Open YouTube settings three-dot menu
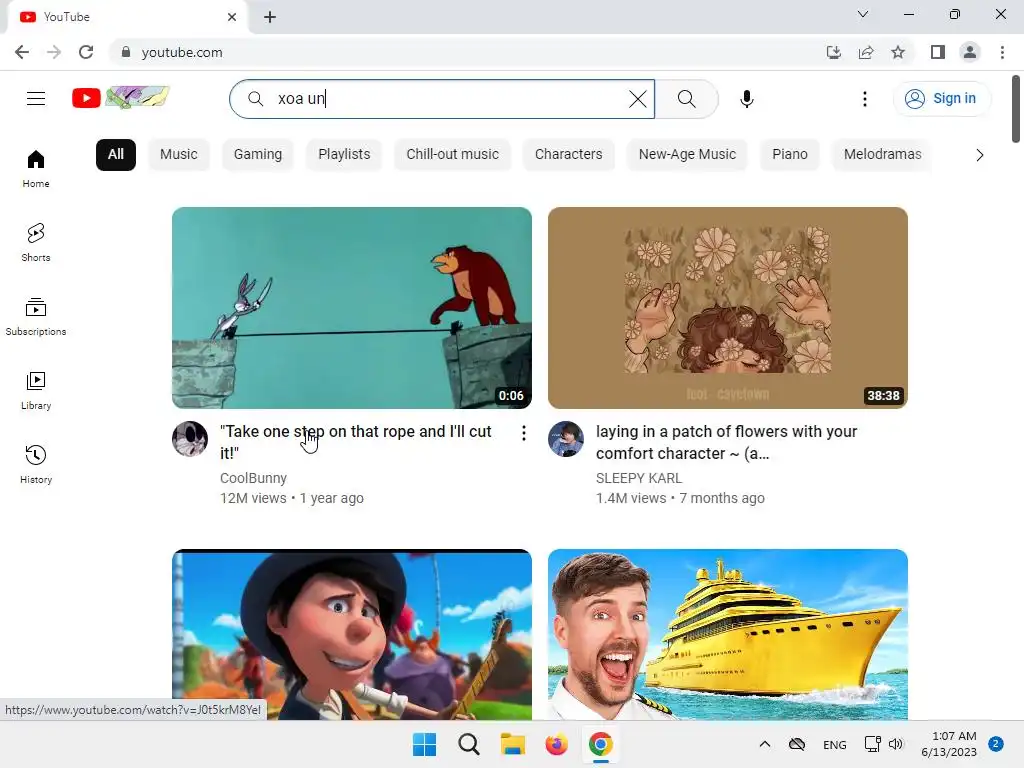 (x=865, y=99)
